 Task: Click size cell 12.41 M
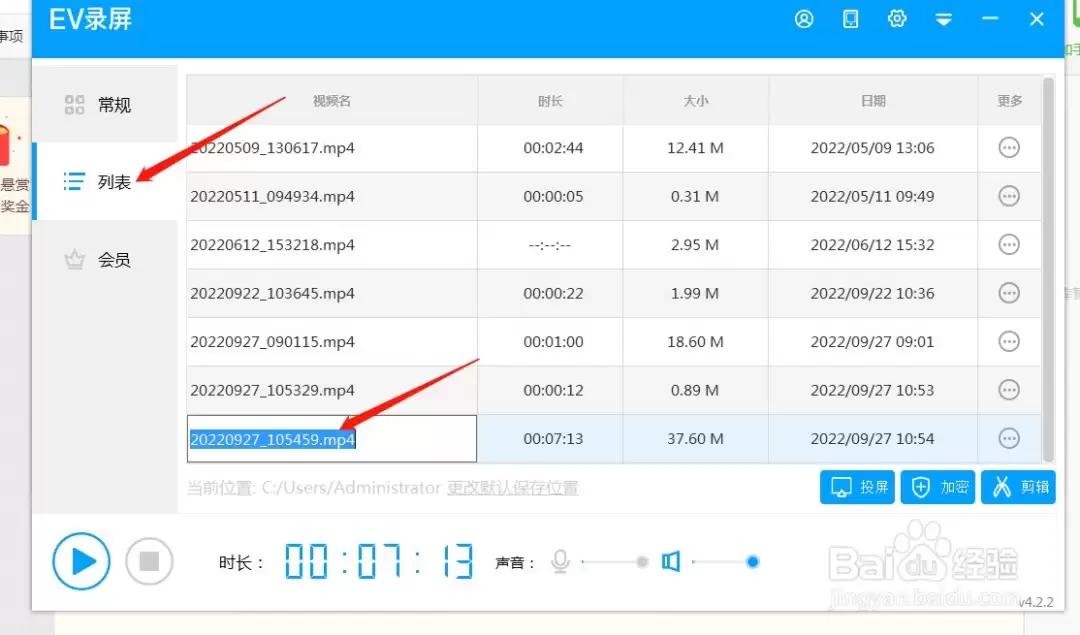click(x=695, y=147)
